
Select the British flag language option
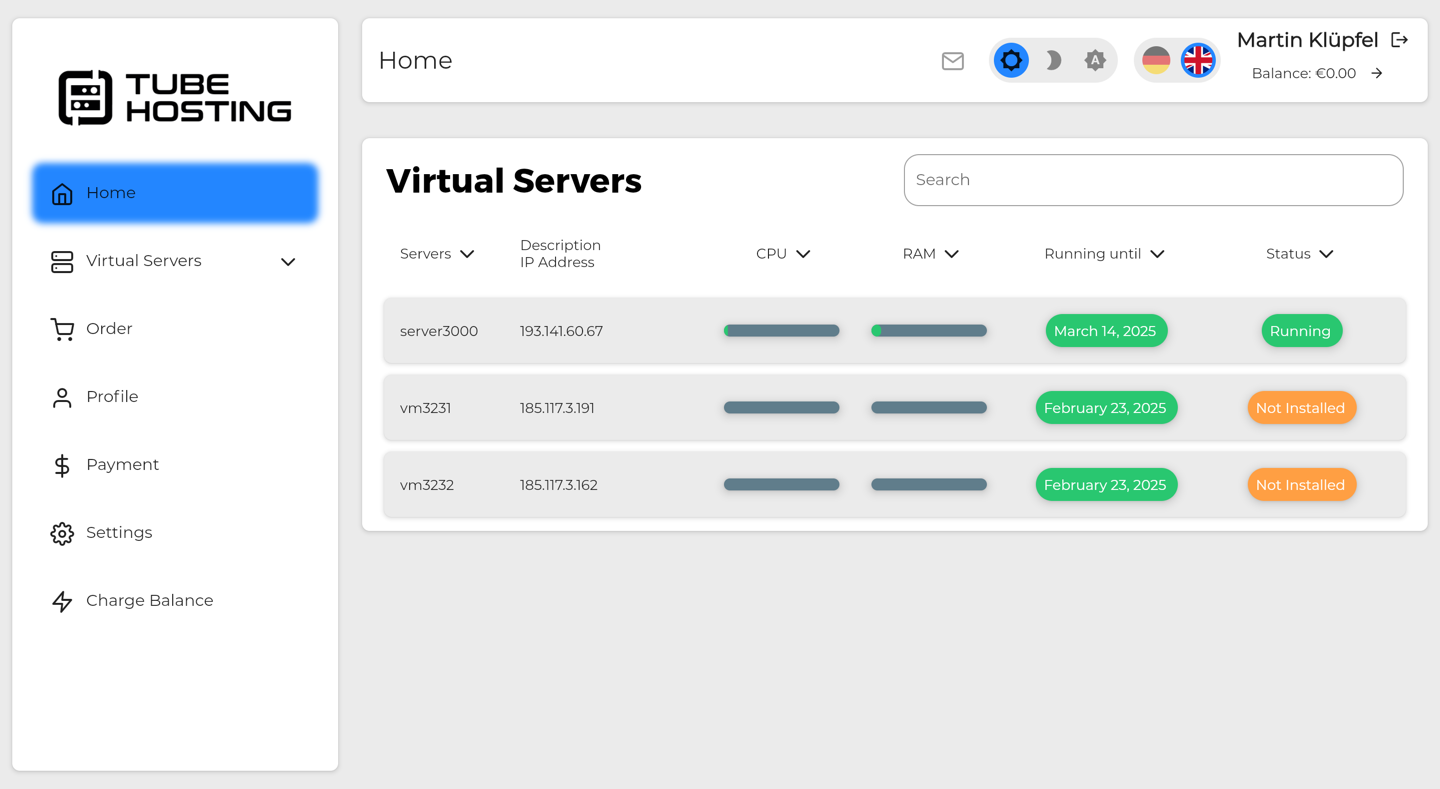[x=1198, y=60]
